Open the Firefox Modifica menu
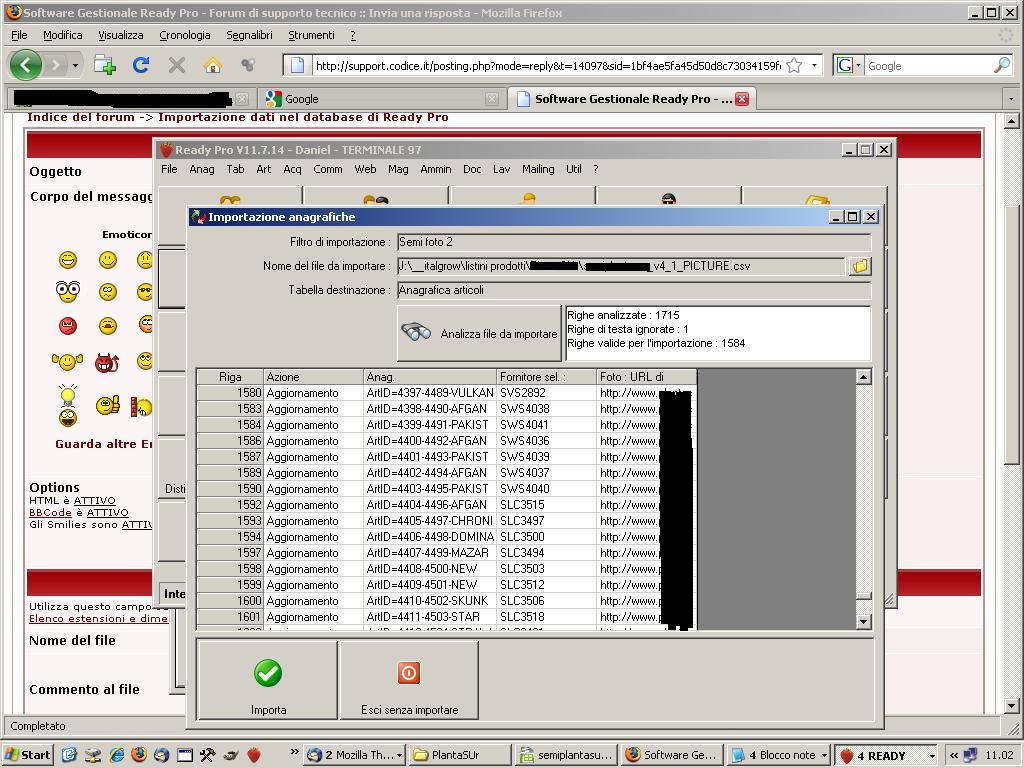Image resolution: width=1024 pixels, height=768 pixels. point(63,35)
